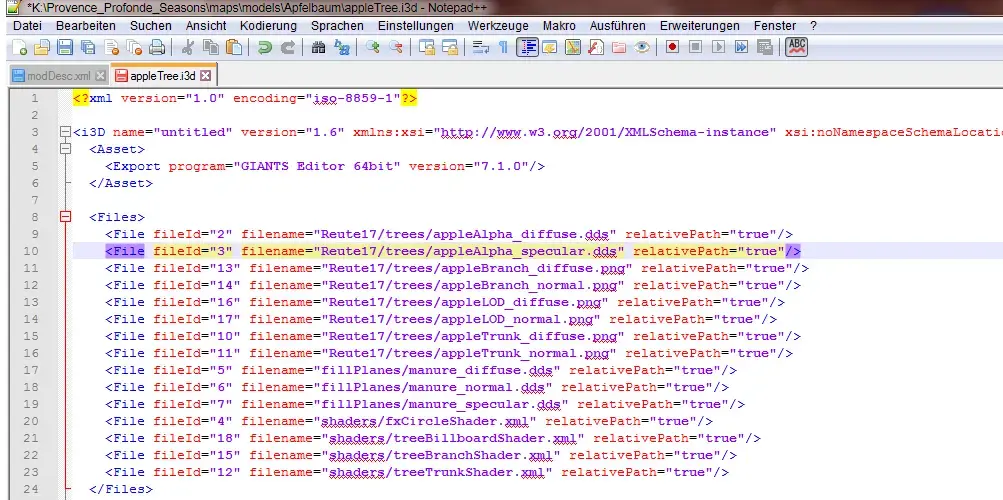Screen dimensions: 1003x500
Task: Switch to the modDesc.xml tab
Action: (59, 75)
